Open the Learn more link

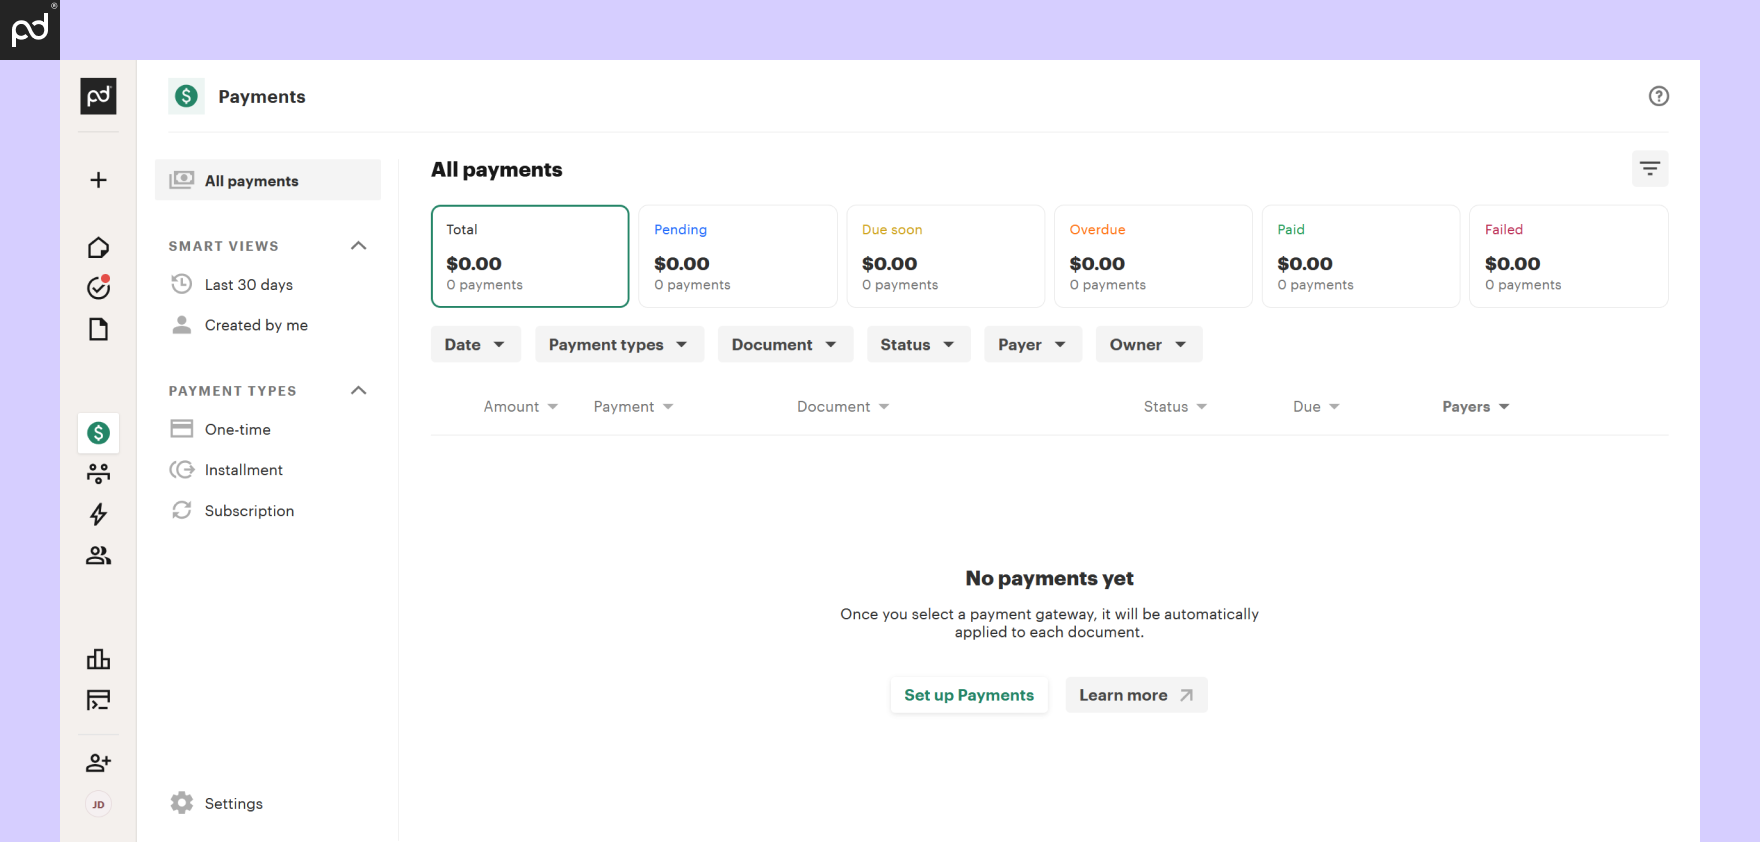tap(1136, 695)
